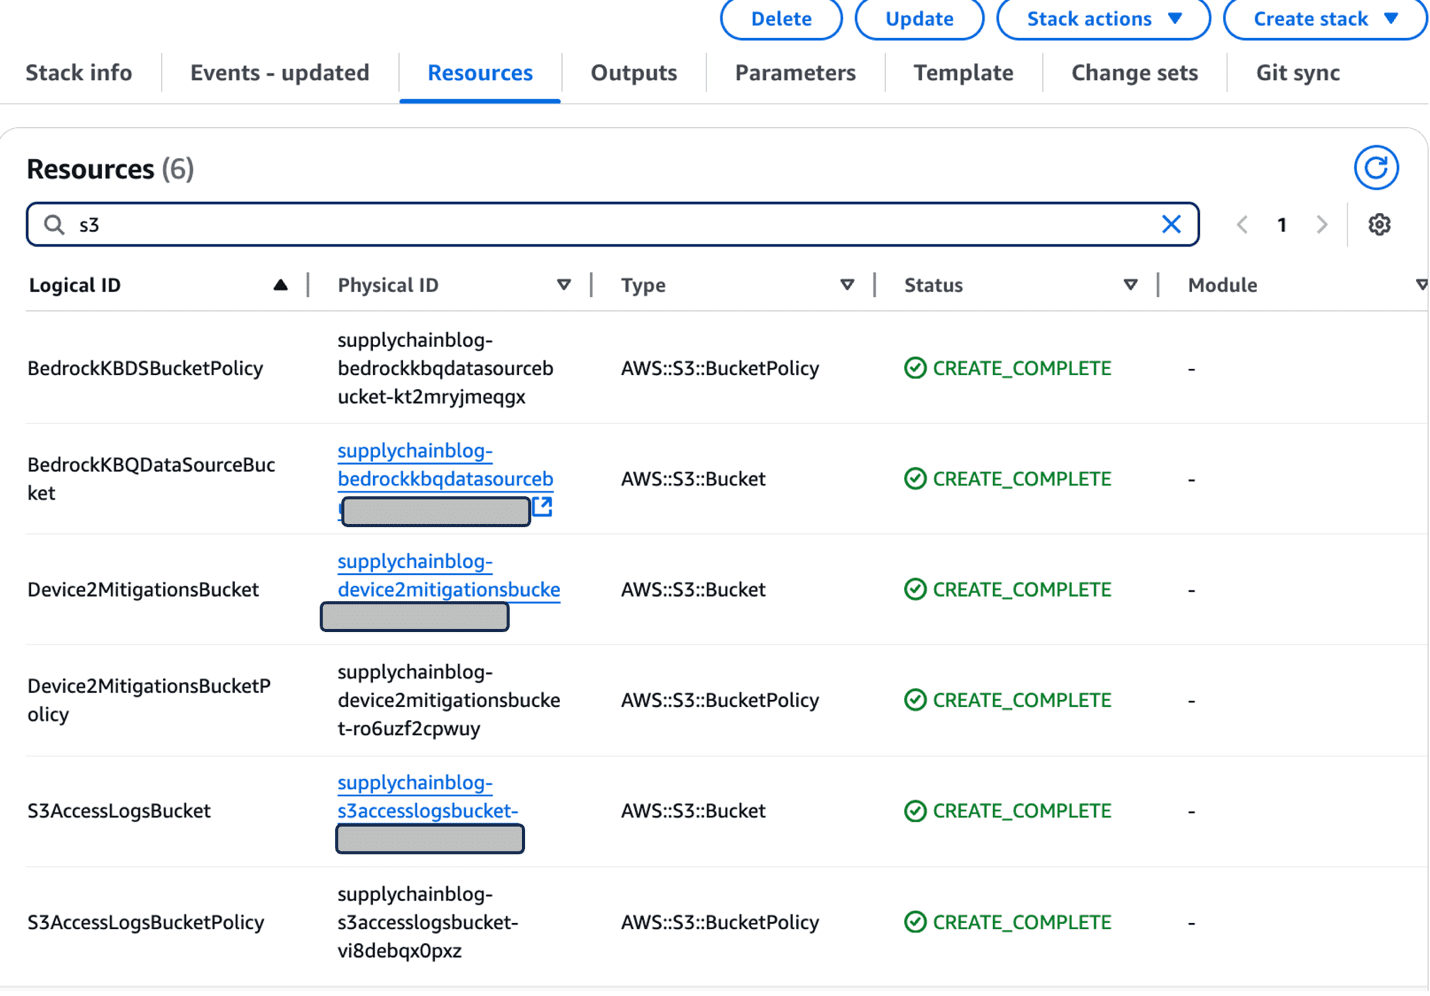
Task: Sort by Logical ID ascending arrow
Action: (x=281, y=285)
